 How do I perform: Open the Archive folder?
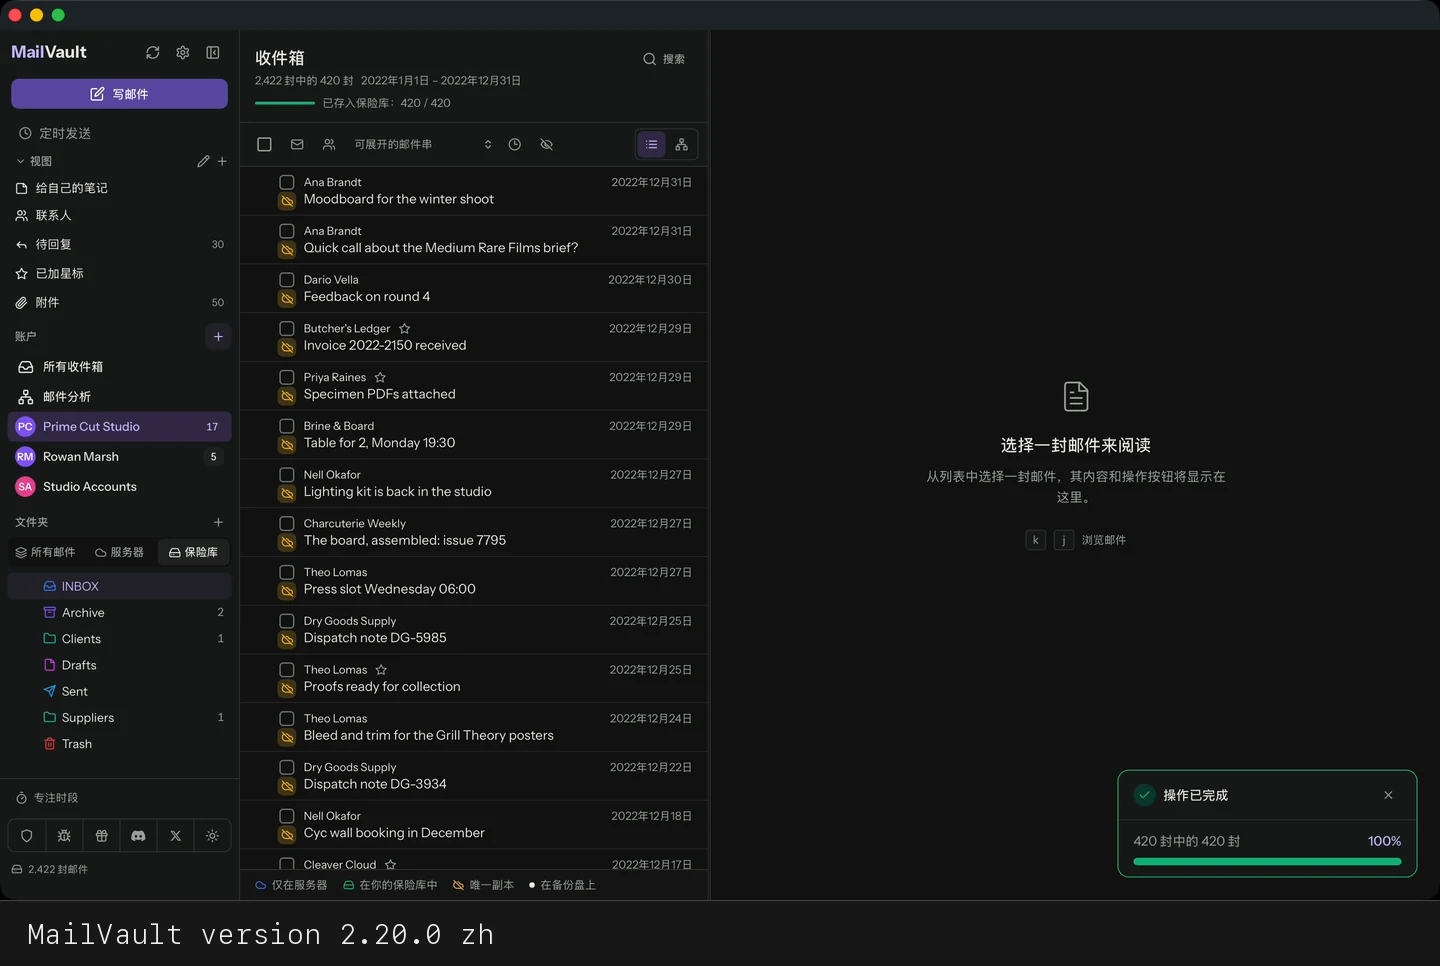tap(120, 612)
